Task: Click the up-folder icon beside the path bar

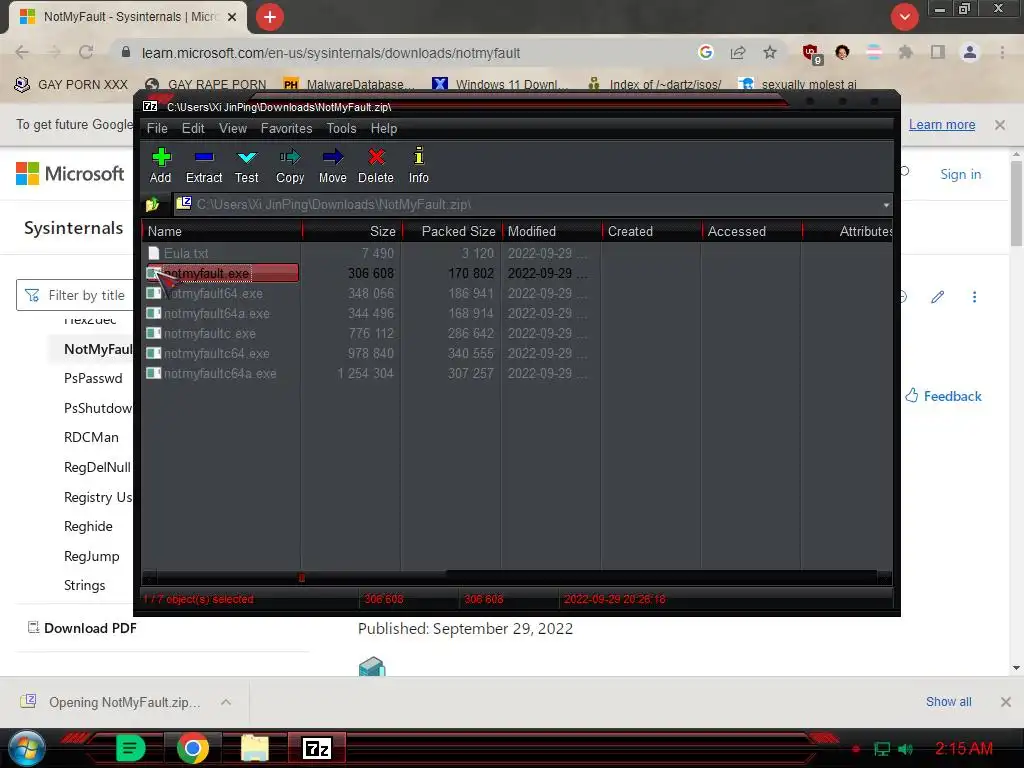Action: tap(152, 204)
